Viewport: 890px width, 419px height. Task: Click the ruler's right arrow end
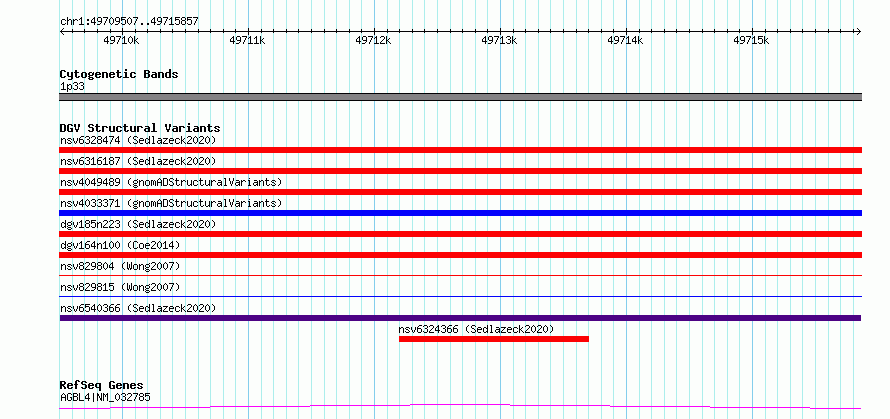click(858, 31)
